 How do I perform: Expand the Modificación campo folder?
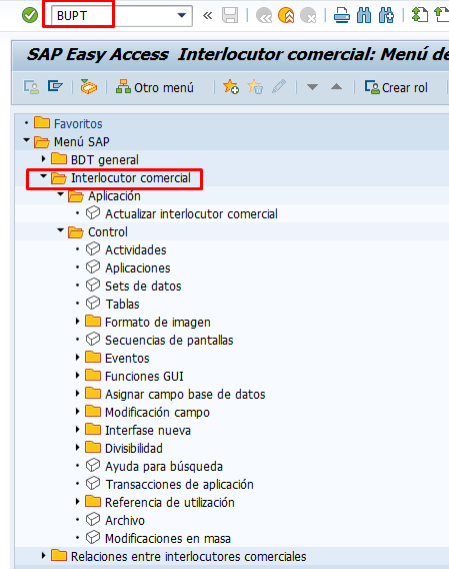tap(77, 411)
